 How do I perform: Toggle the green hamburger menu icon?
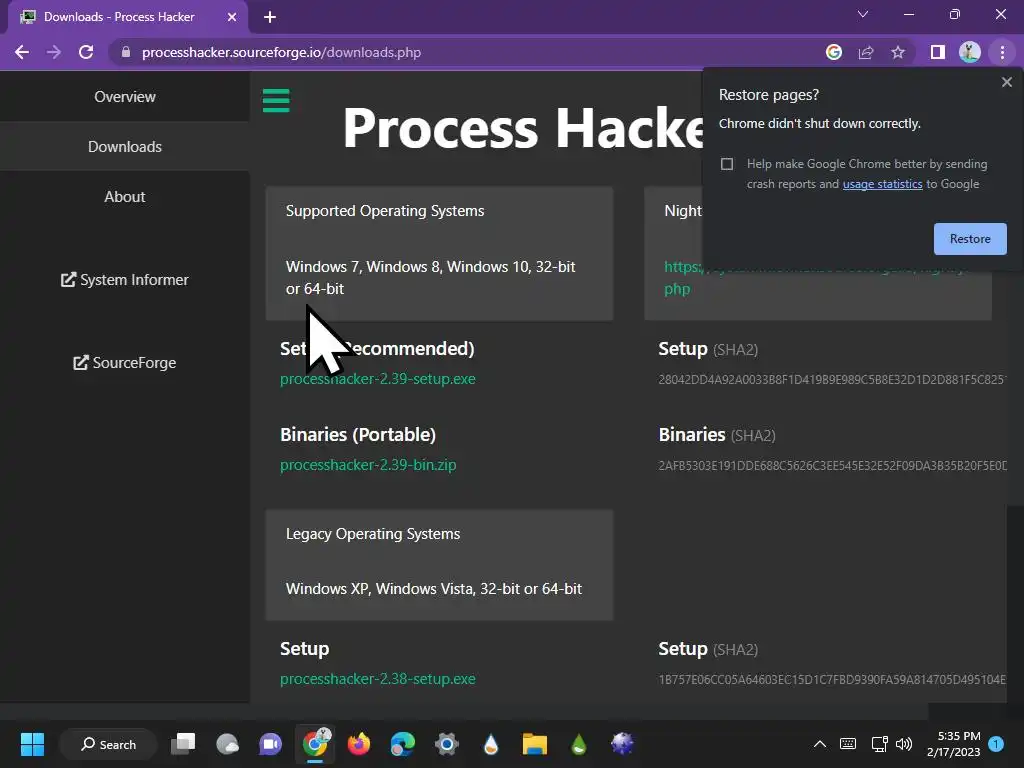(x=276, y=101)
